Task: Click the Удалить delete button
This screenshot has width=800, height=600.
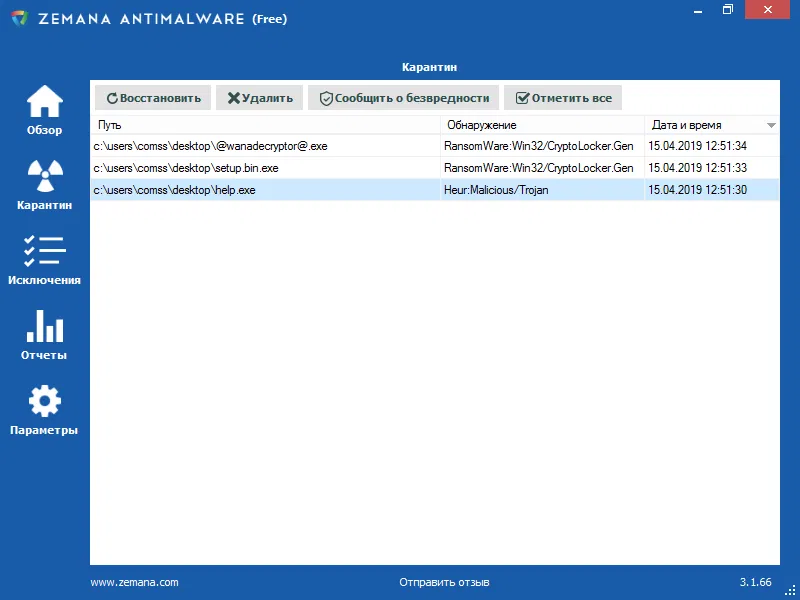Action: [x=259, y=98]
